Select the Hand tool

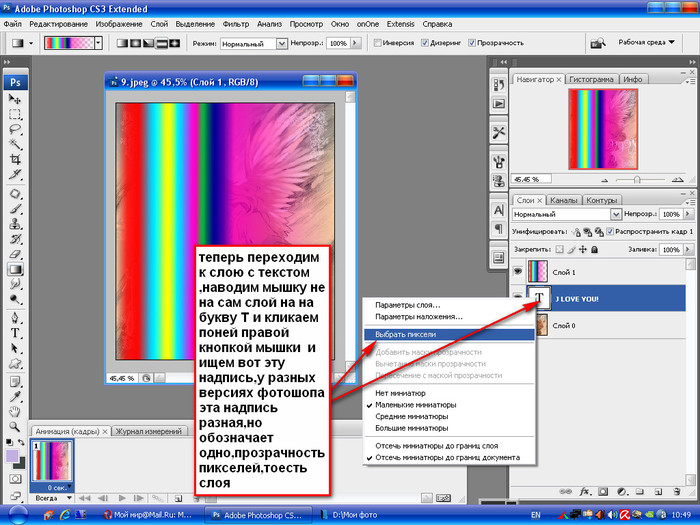tap(15, 412)
